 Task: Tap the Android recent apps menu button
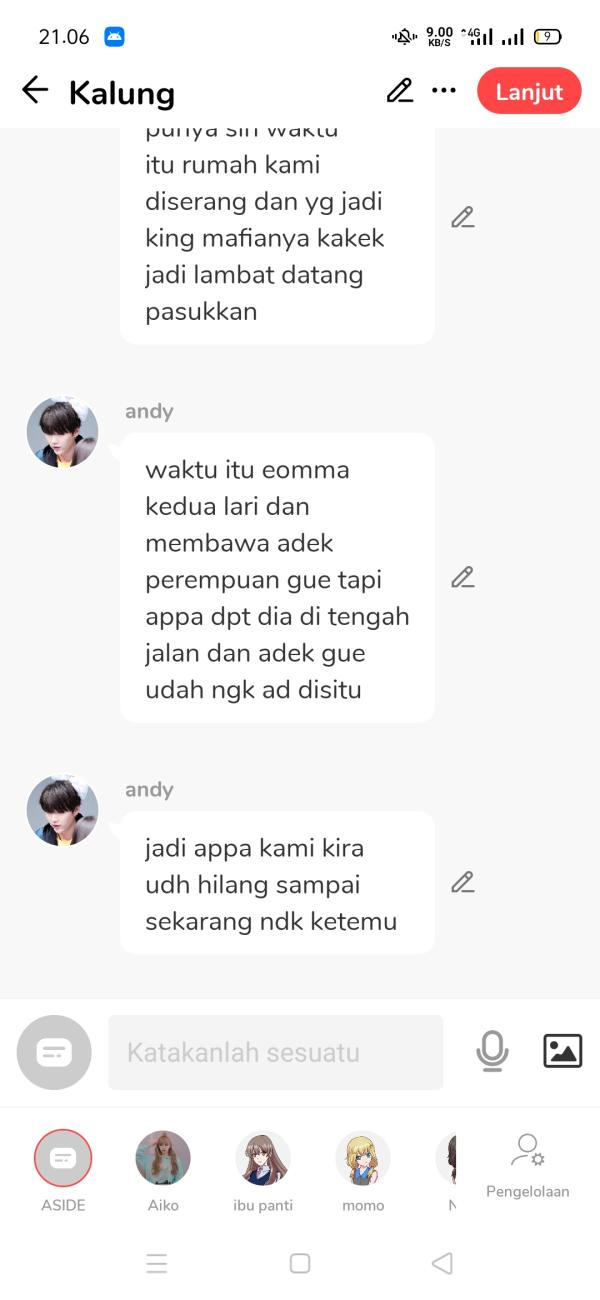pos(157,1263)
